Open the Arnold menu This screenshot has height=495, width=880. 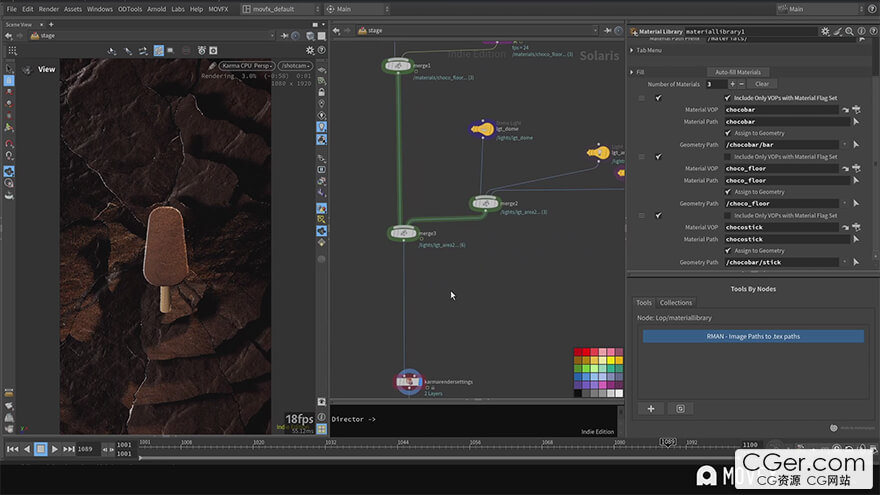(x=157, y=9)
